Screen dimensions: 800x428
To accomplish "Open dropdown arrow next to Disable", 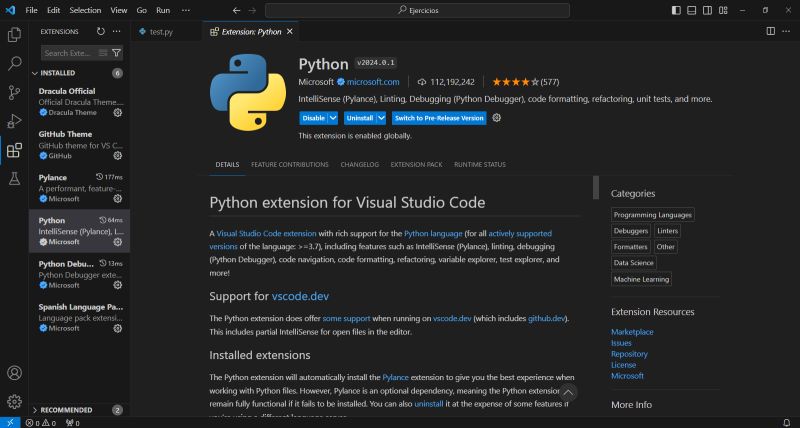I will [x=333, y=118].
